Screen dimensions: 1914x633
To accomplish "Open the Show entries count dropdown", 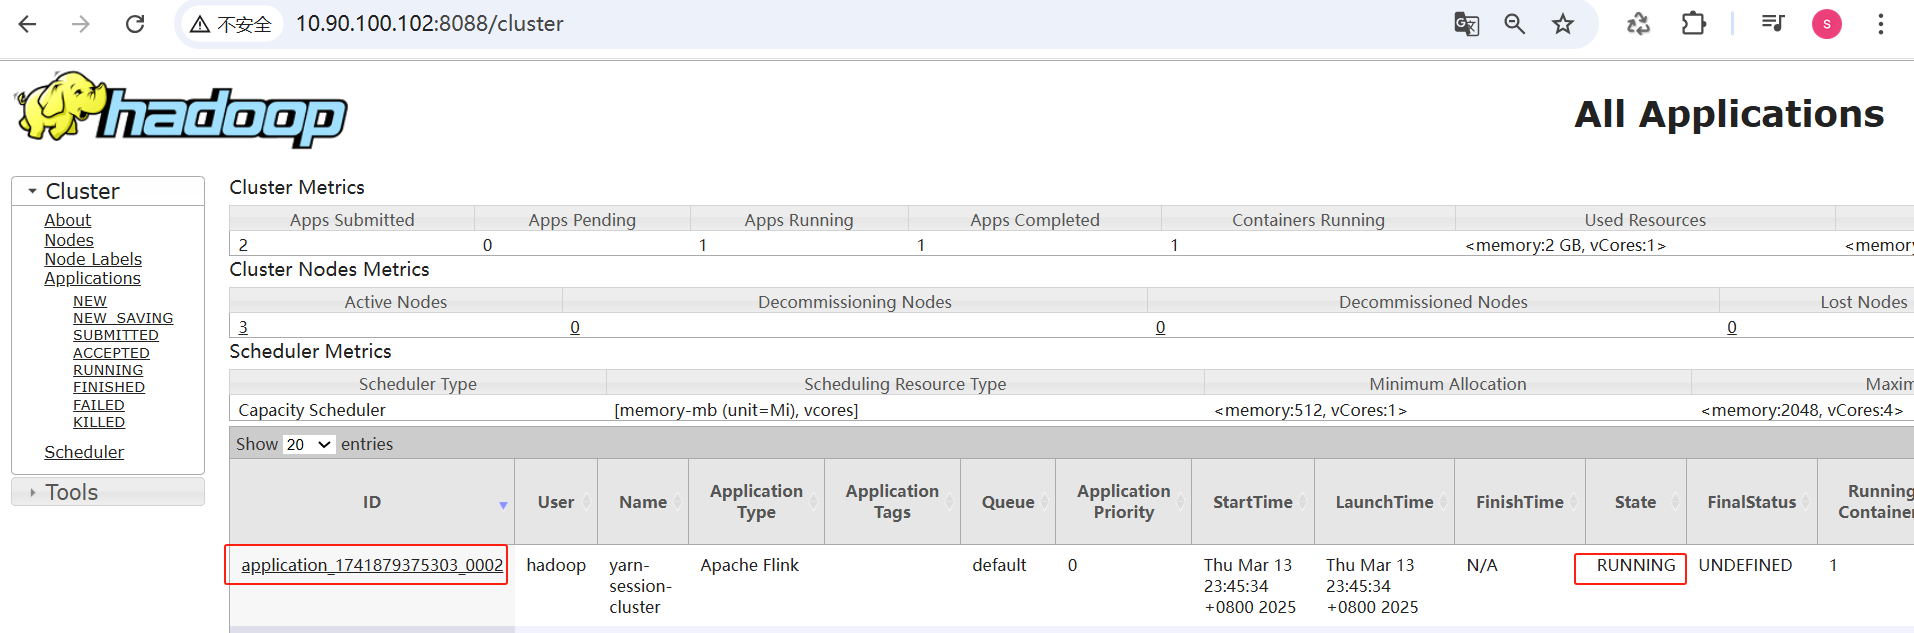I will coord(308,444).
